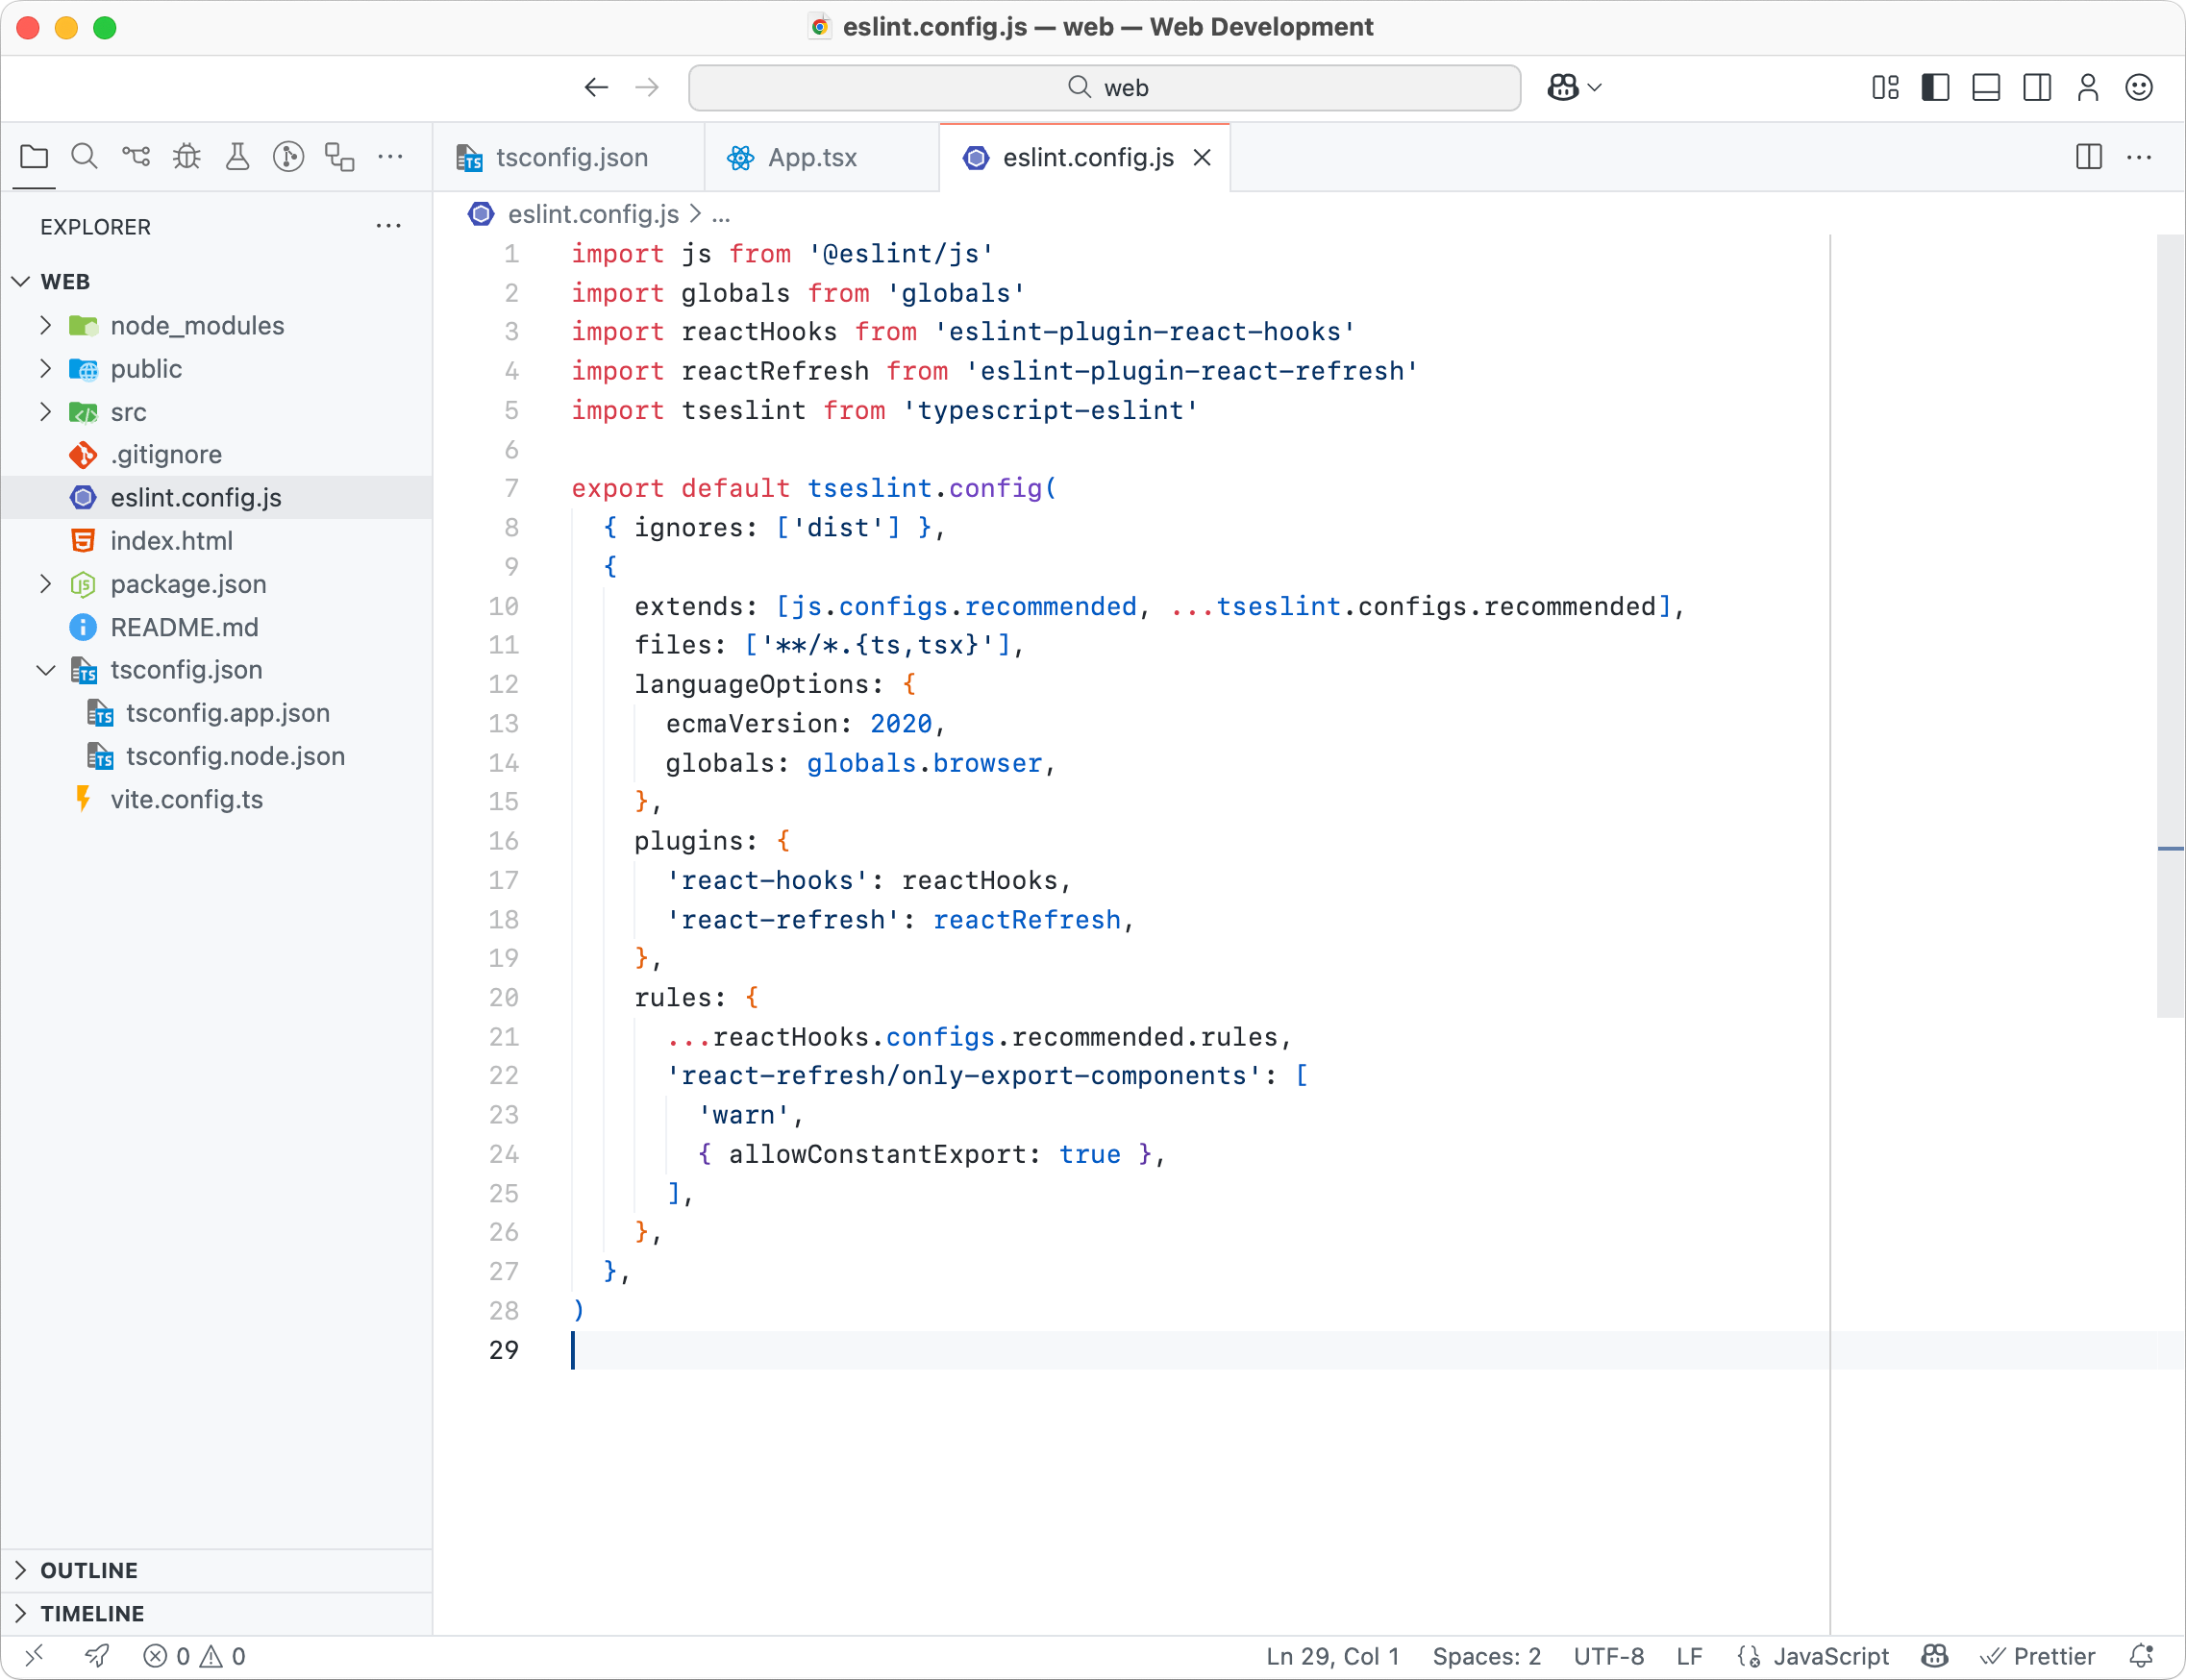Viewport: 2186px width, 1680px height.
Task: Open the project search panel
Action: (x=85, y=156)
